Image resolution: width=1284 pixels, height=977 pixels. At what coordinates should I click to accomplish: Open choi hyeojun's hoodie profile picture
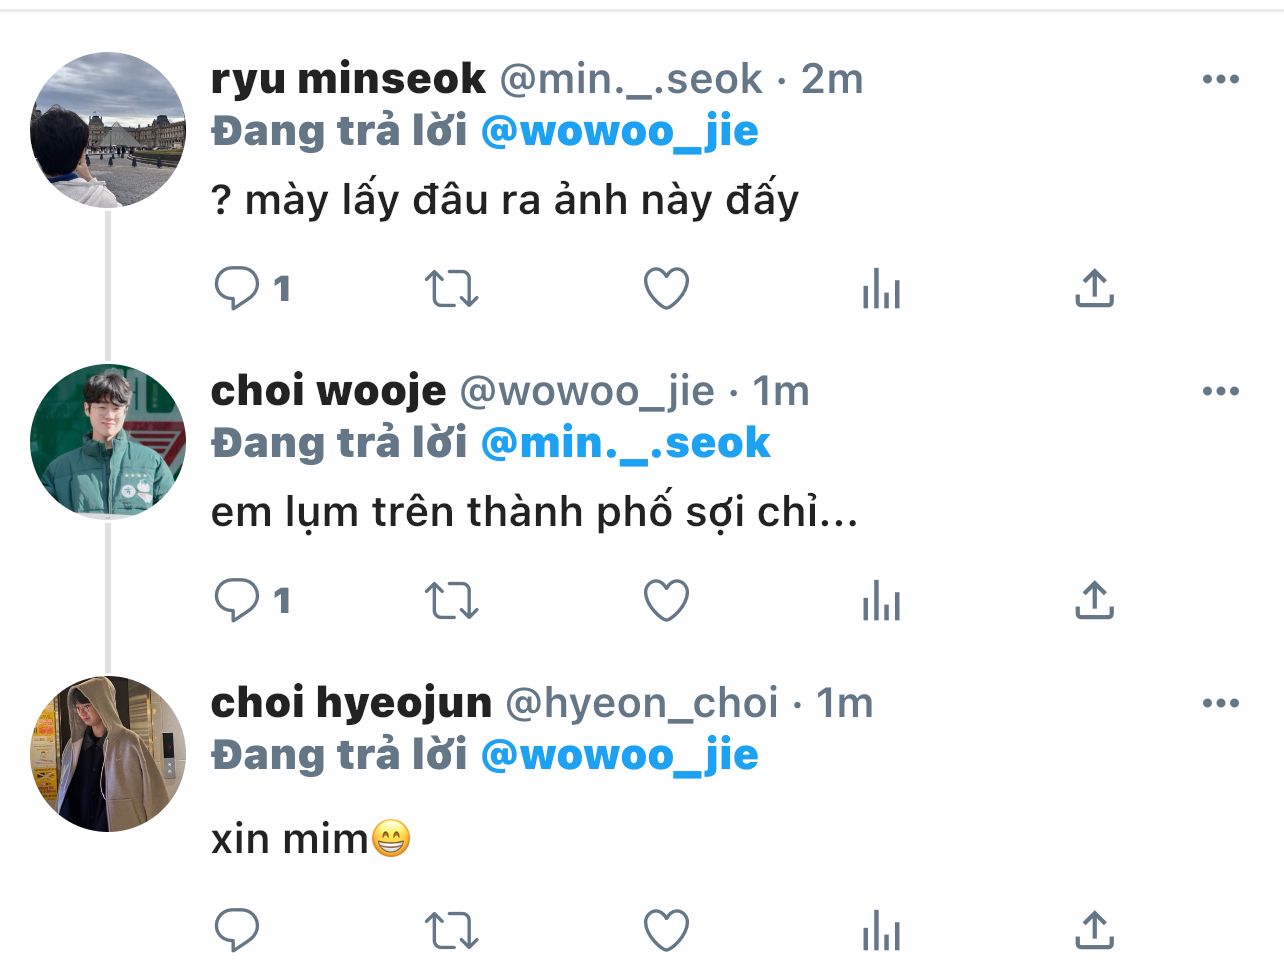click(x=108, y=754)
